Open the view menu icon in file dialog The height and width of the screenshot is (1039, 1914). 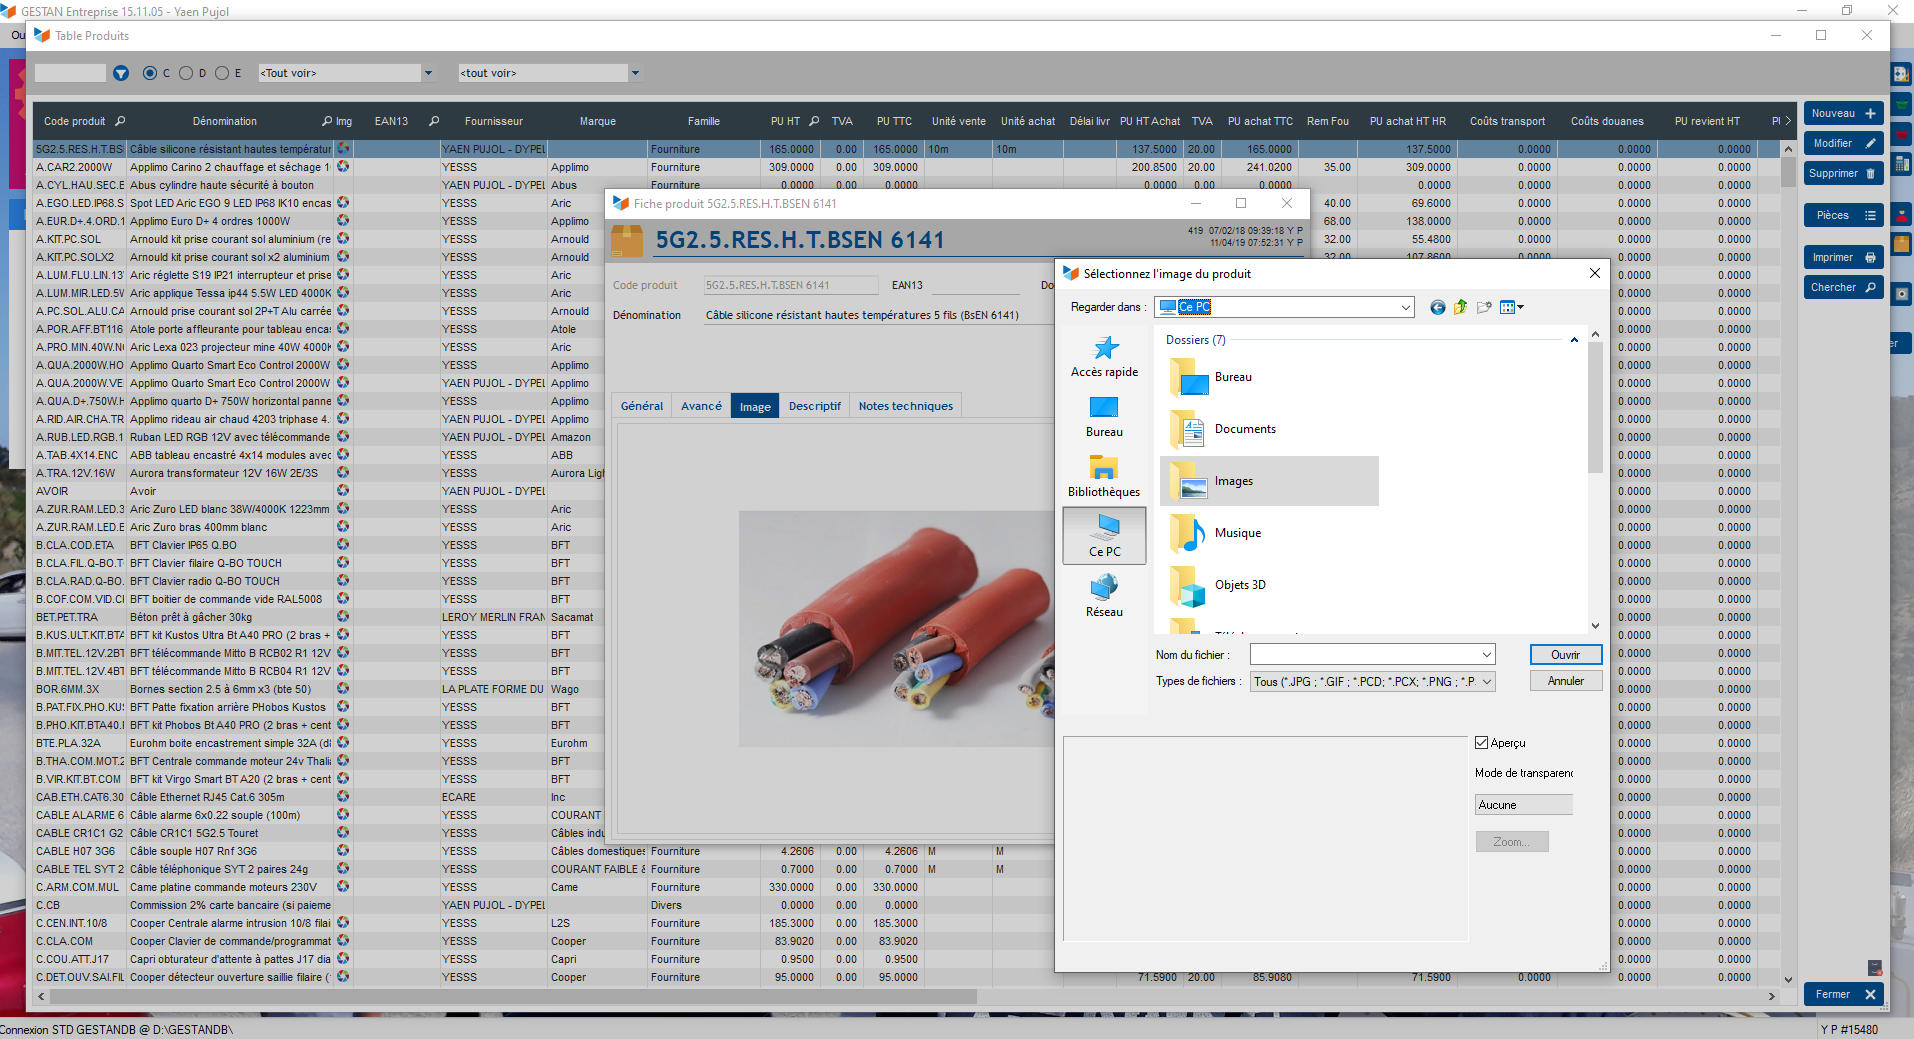coord(1511,307)
